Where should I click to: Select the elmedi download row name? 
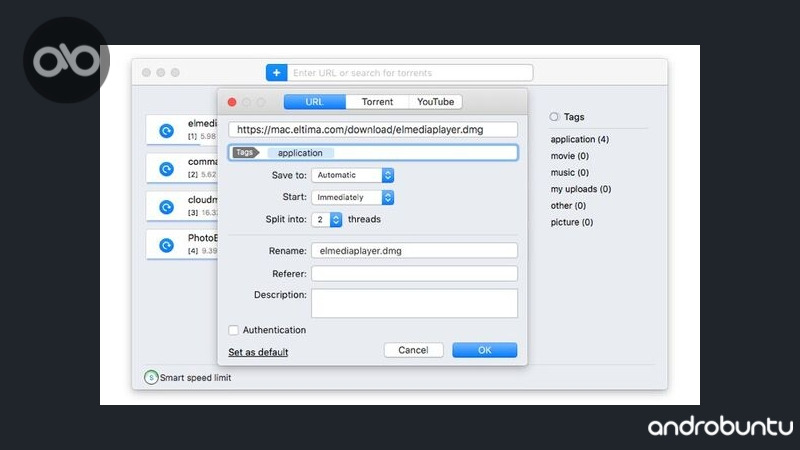point(202,123)
